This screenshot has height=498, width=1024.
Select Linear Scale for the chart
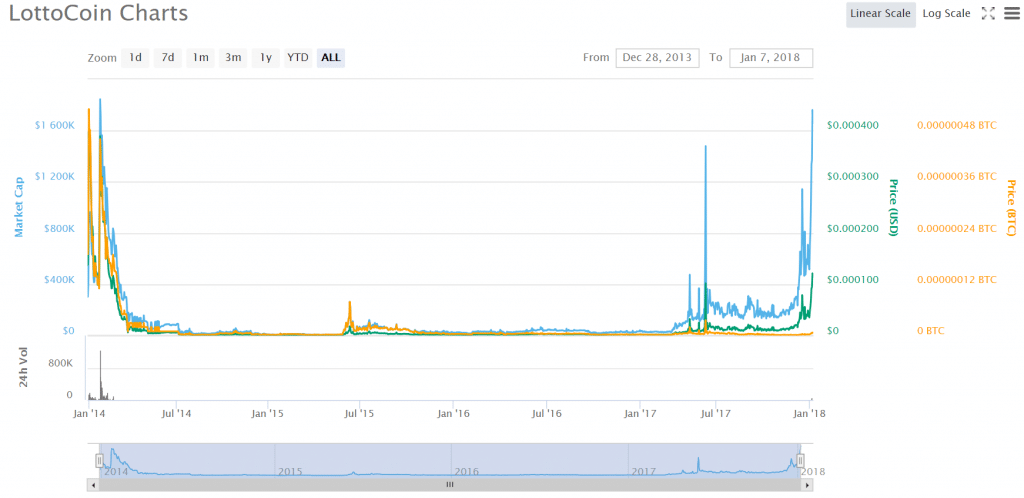[x=880, y=13]
